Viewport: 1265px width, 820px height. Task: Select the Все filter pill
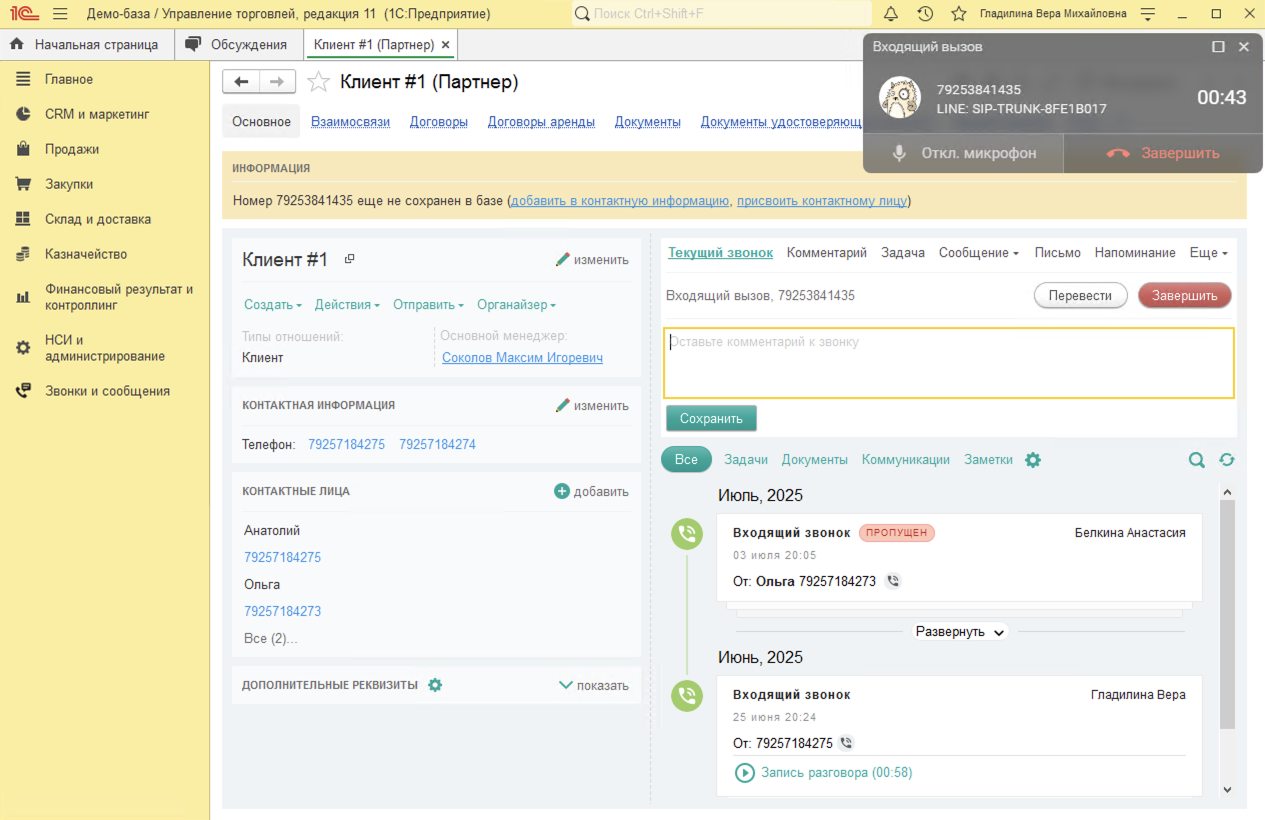[x=686, y=460]
